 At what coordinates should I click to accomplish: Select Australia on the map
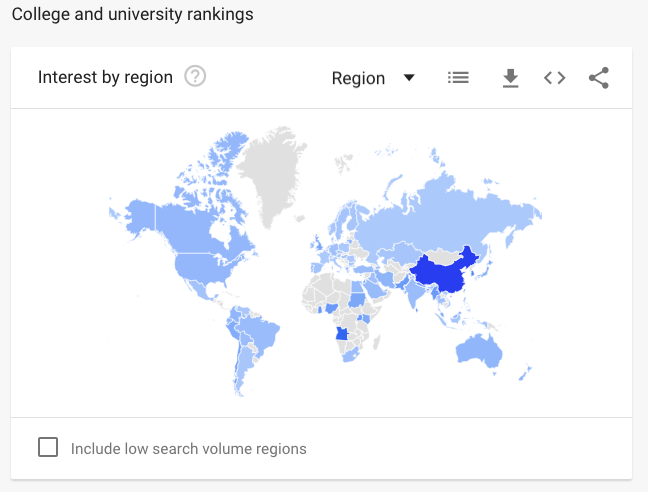[x=479, y=351]
